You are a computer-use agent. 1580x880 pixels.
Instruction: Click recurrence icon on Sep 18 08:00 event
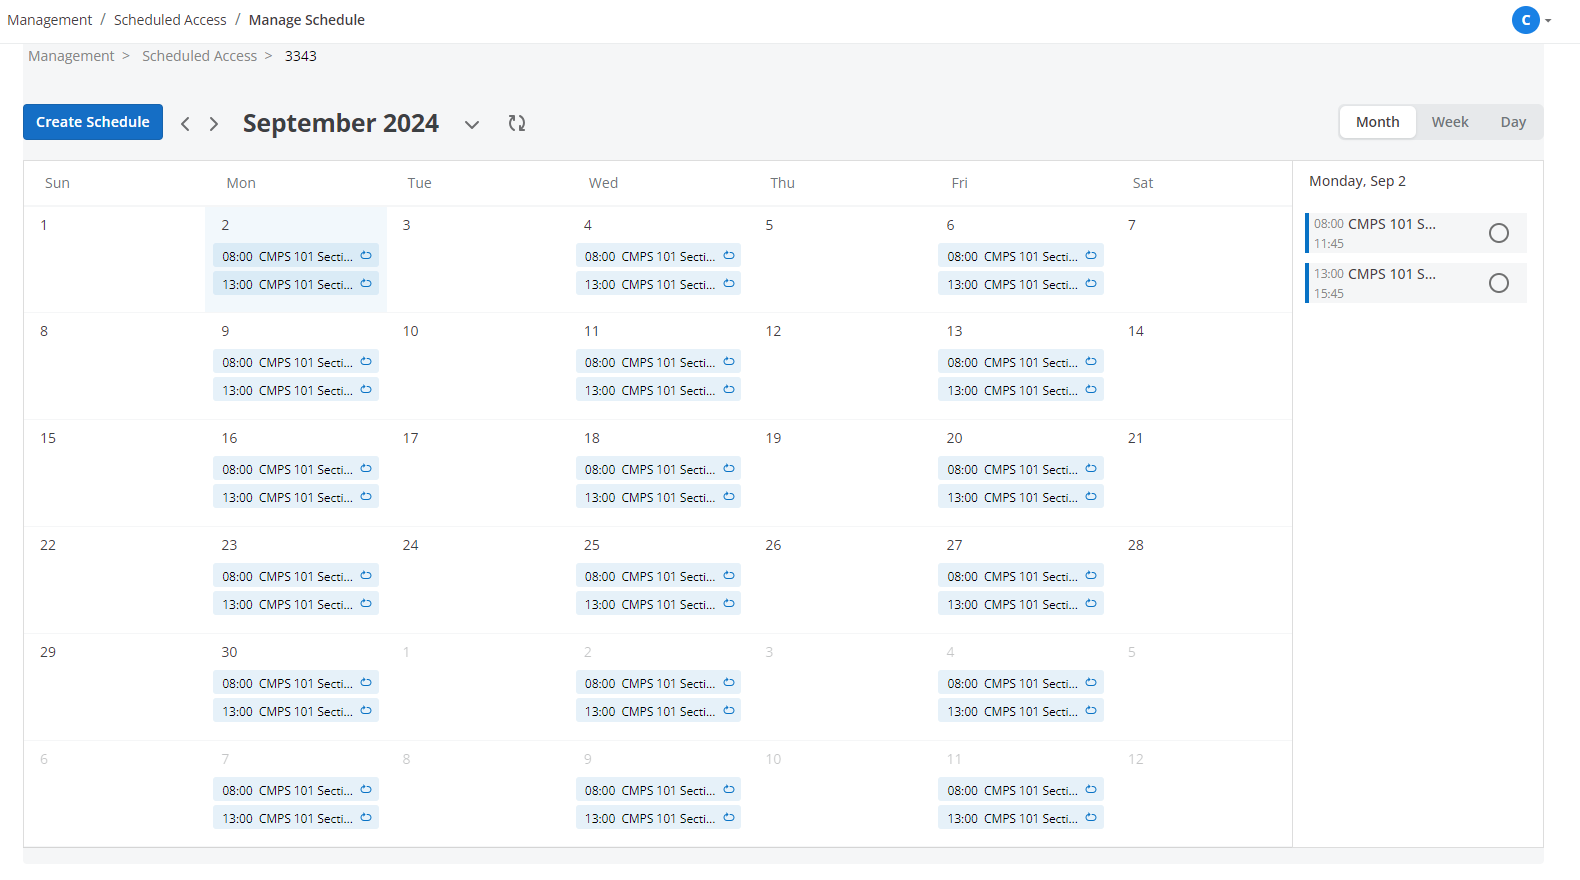tap(729, 469)
